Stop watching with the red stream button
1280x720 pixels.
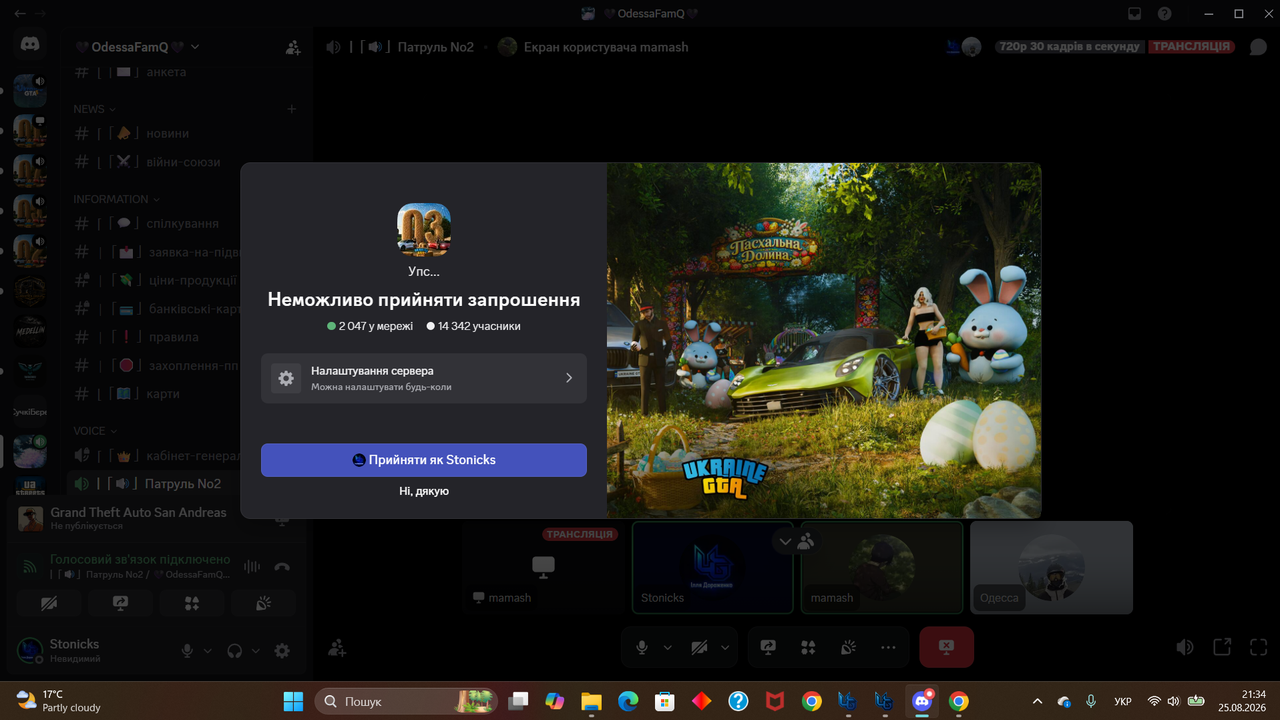point(946,648)
